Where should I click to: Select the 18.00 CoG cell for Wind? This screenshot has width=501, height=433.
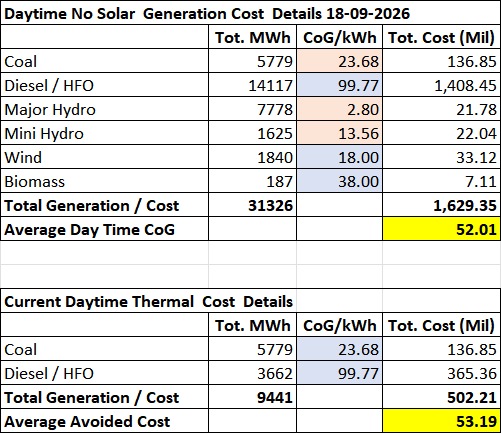tap(339, 157)
